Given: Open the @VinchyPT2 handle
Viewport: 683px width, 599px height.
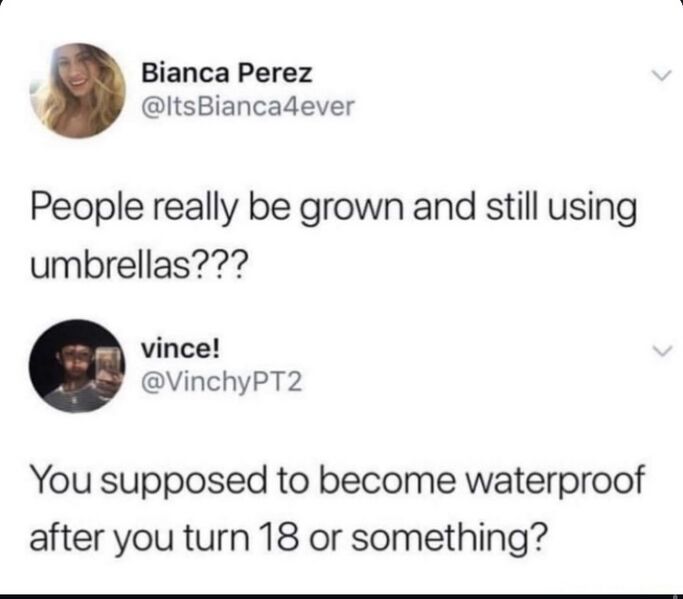Looking at the screenshot, I should click(x=221, y=382).
